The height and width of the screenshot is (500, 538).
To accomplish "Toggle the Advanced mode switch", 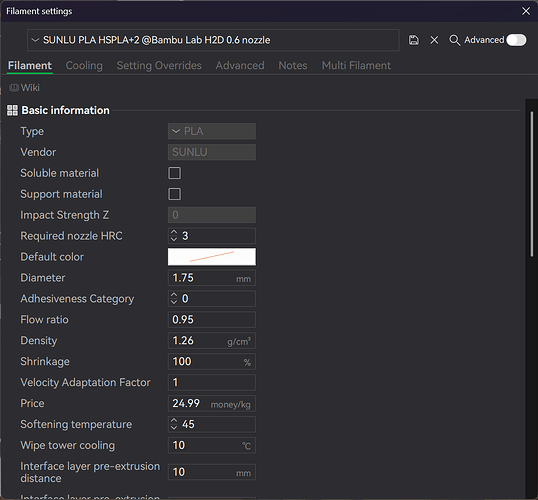I will [516, 40].
